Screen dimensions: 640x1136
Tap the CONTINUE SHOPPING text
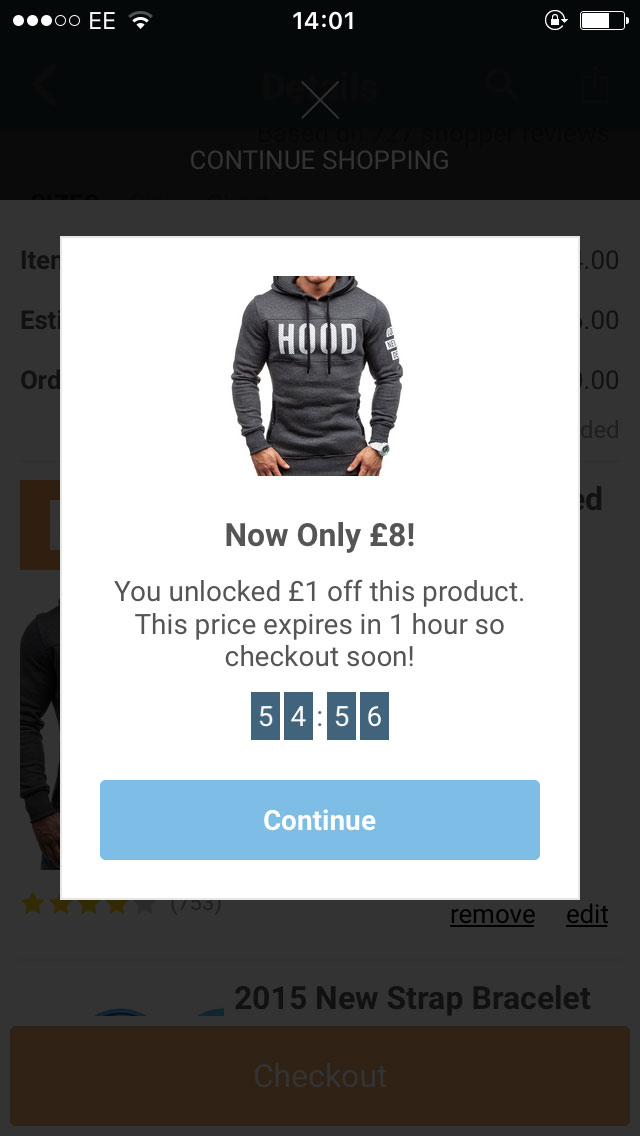click(320, 160)
